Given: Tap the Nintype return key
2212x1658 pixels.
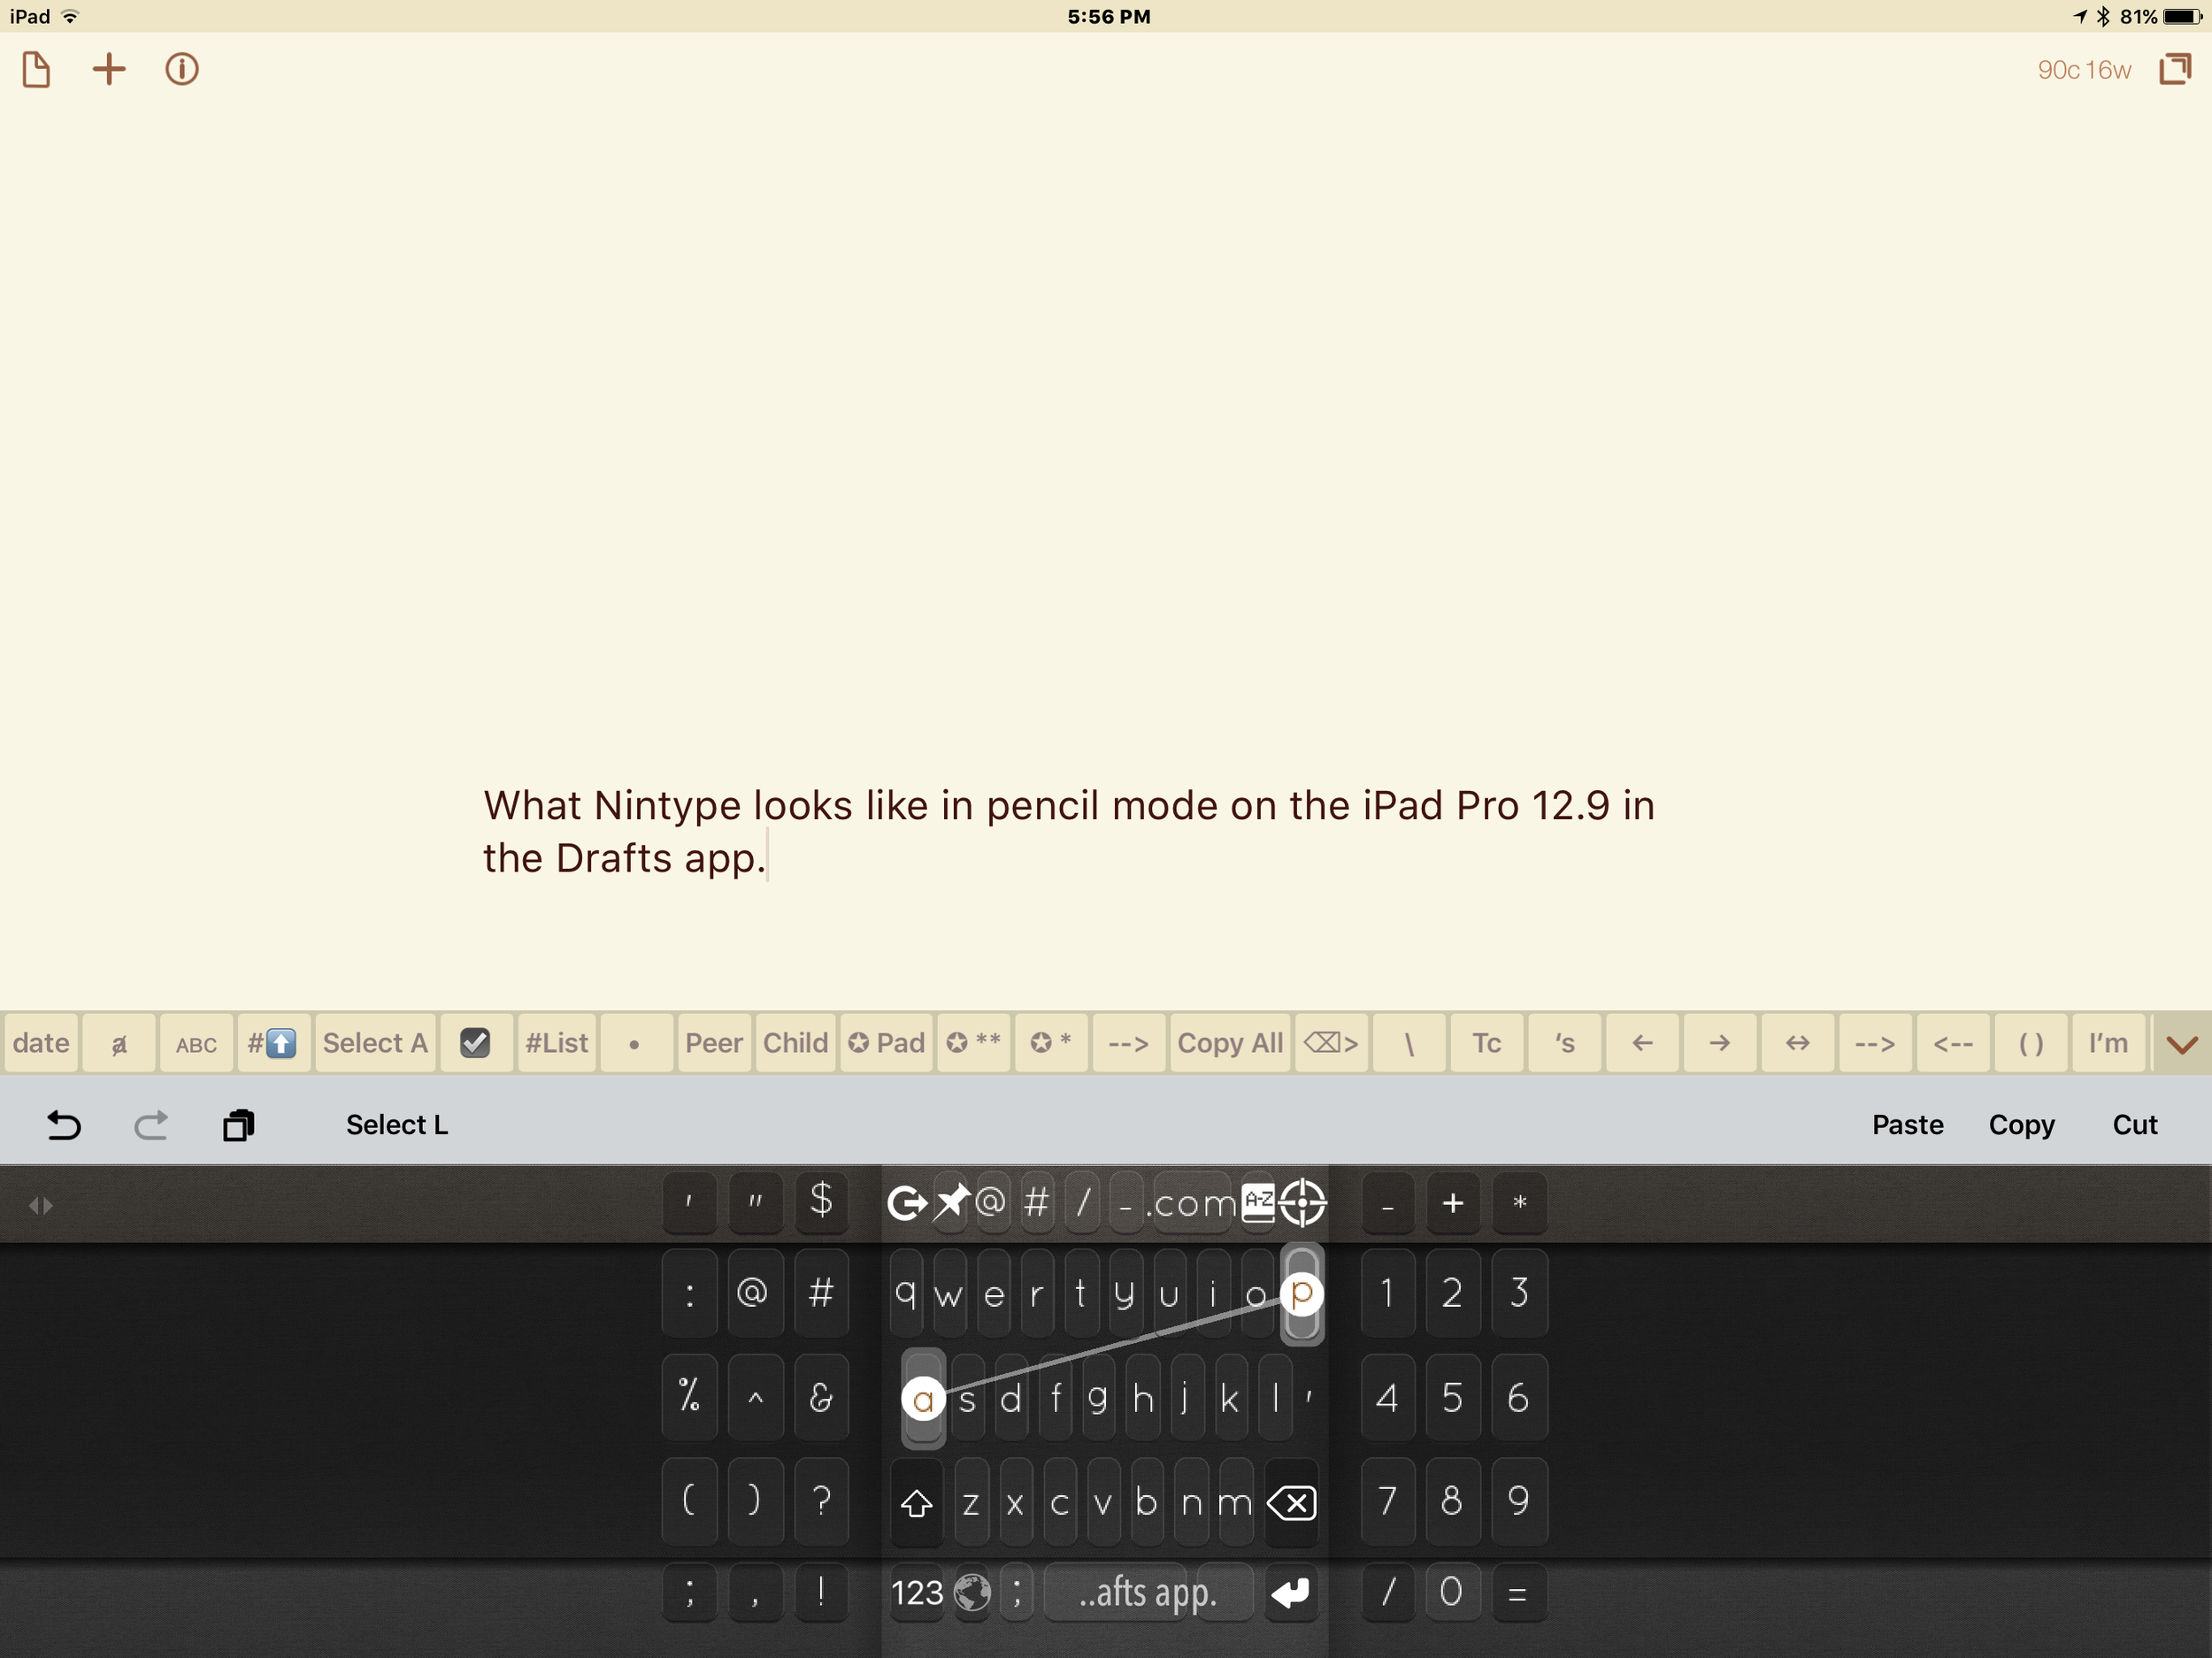Looking at the screenshot, I should click(x=1290, y=1593).
